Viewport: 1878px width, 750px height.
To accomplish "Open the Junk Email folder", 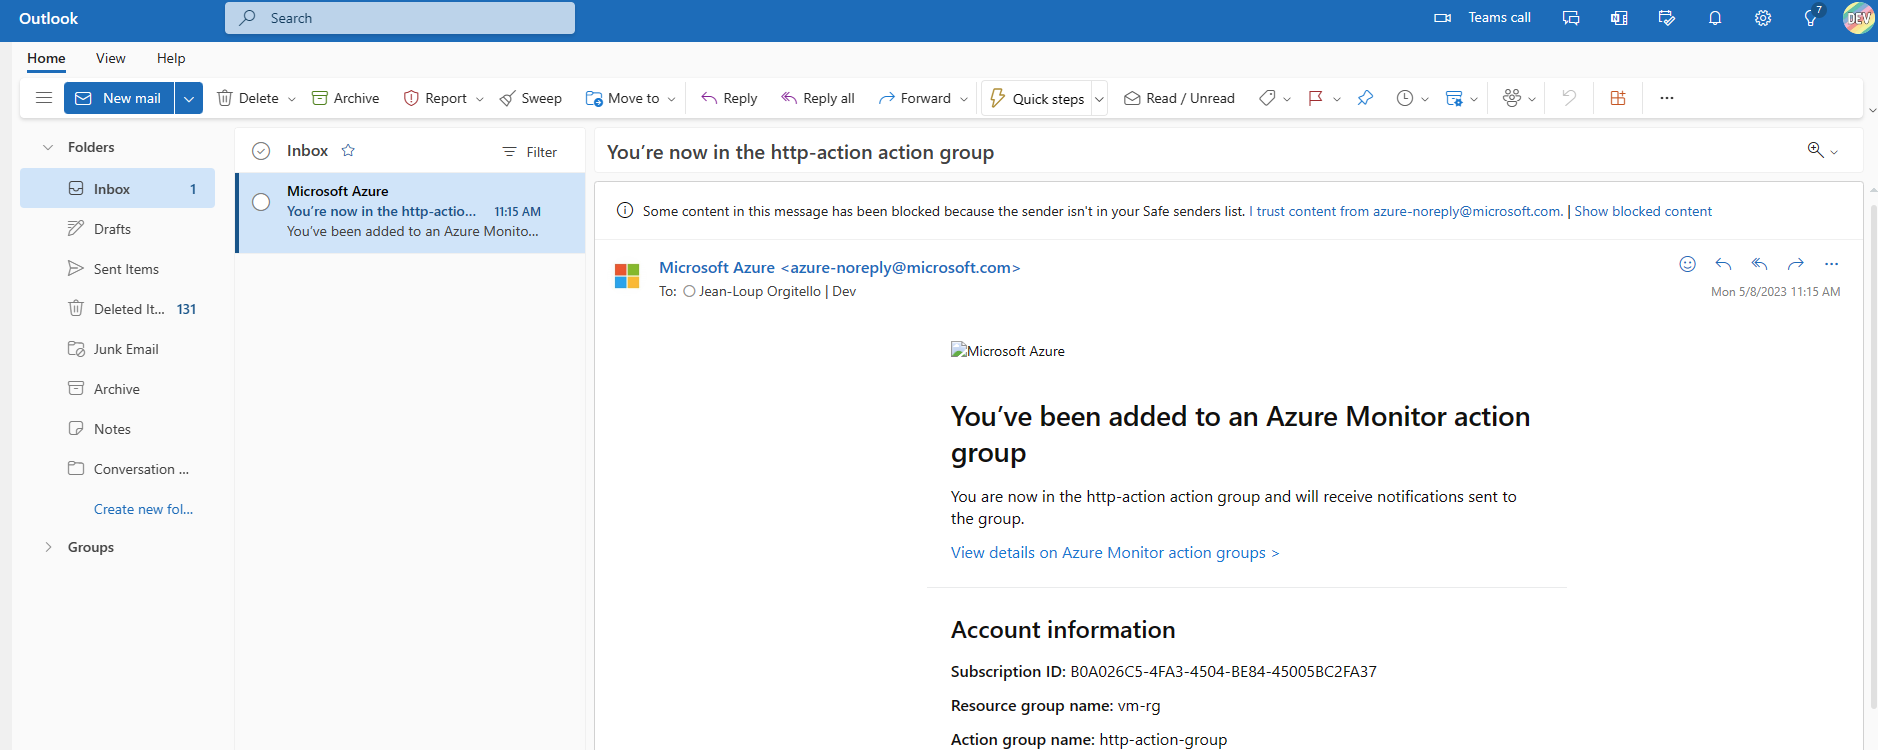I will coord(117,349).
